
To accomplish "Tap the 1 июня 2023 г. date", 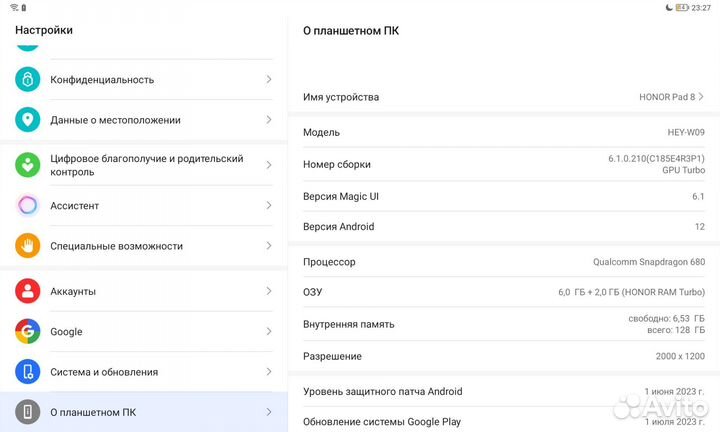I will [x=674, y=392].
